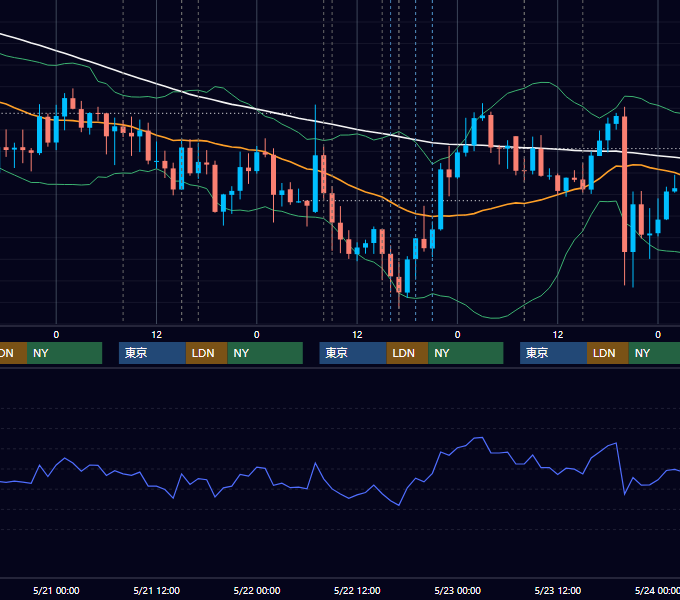Click the hour label 0 above 5/23 00:00
The image size is (680, 600).
457,334
